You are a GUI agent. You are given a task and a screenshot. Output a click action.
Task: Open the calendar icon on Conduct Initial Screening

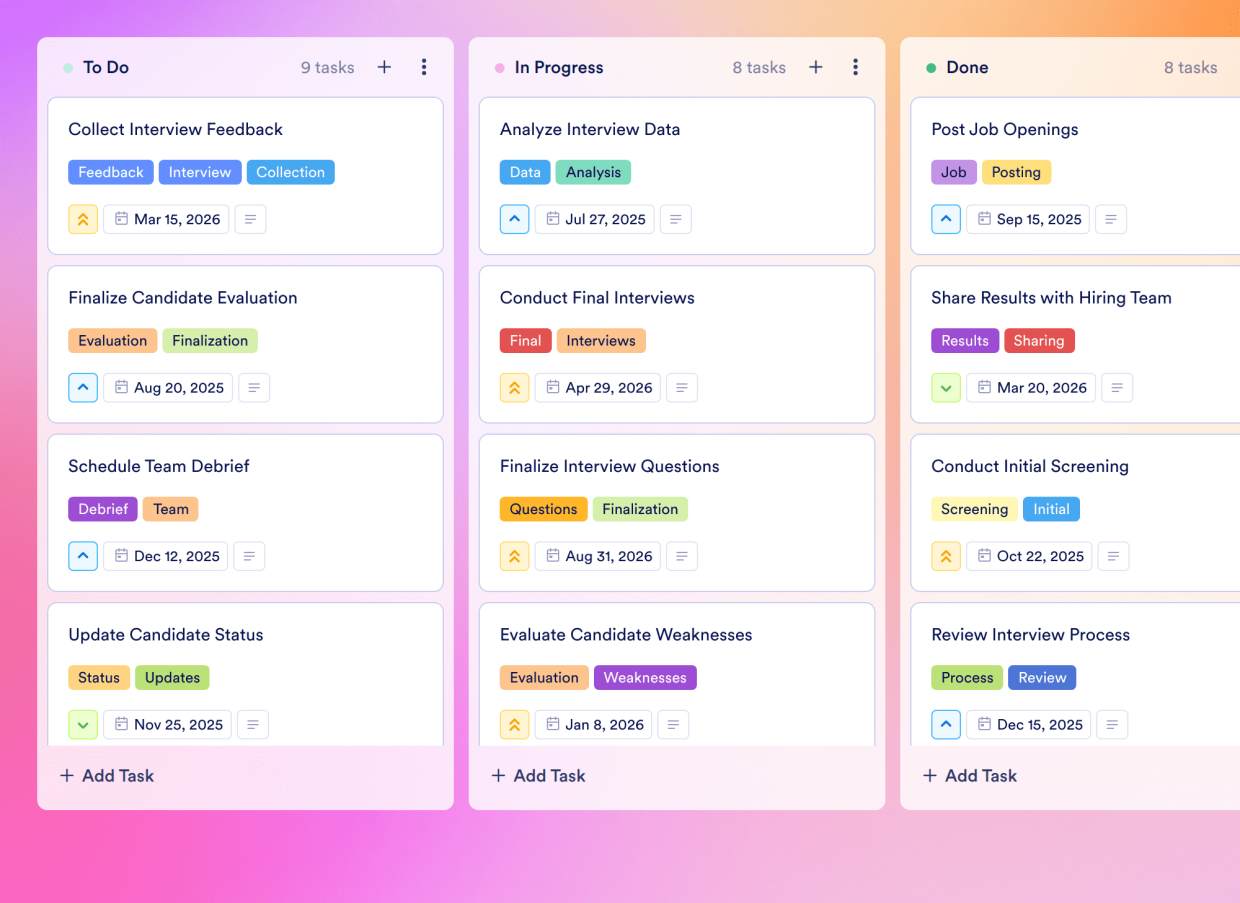[986, 556]
